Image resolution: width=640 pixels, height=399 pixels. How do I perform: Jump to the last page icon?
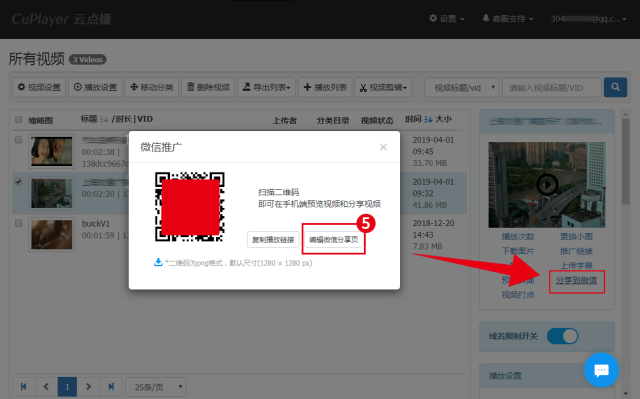tap(111, 386)
